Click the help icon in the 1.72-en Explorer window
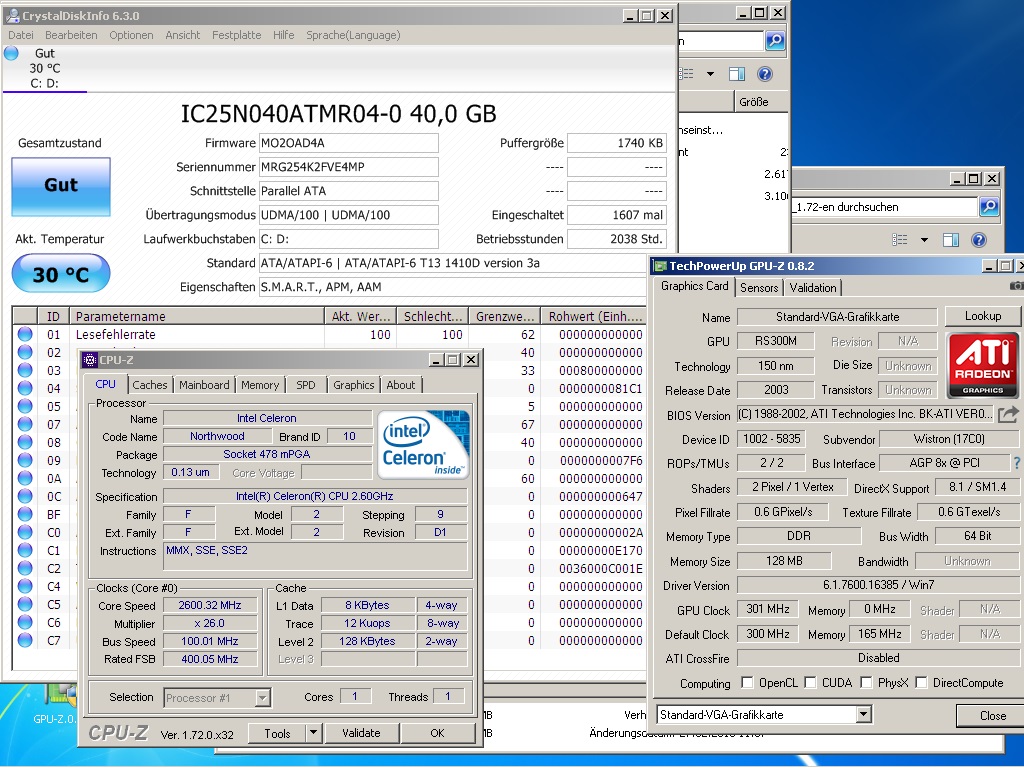The height and width of the screenshot is (768, 1024). pyautogui.click(x=978, y=240)
